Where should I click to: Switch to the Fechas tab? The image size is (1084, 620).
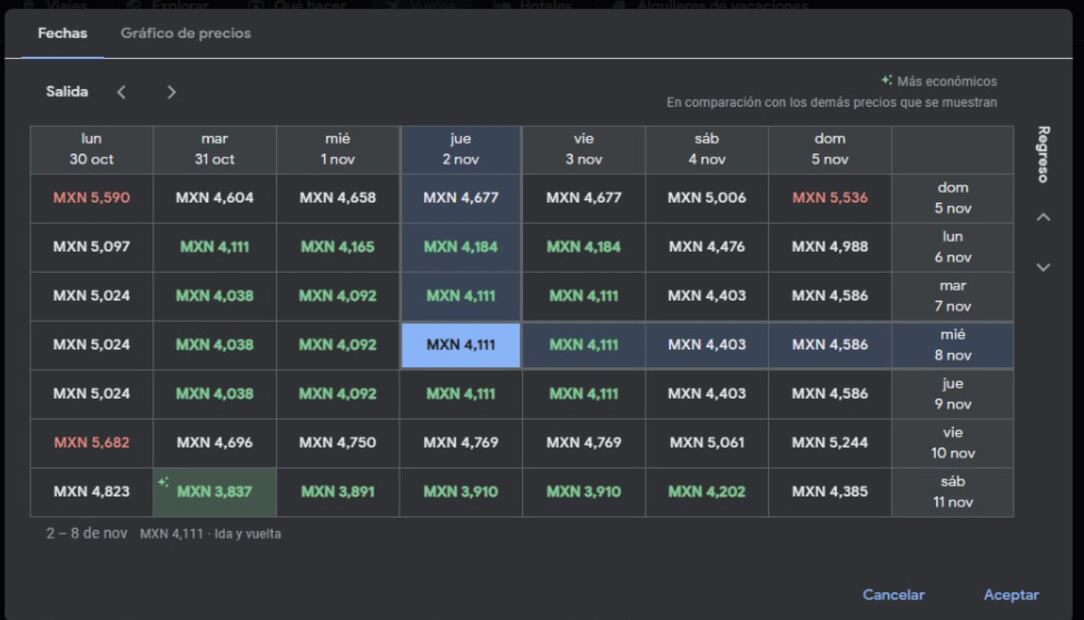62,33
